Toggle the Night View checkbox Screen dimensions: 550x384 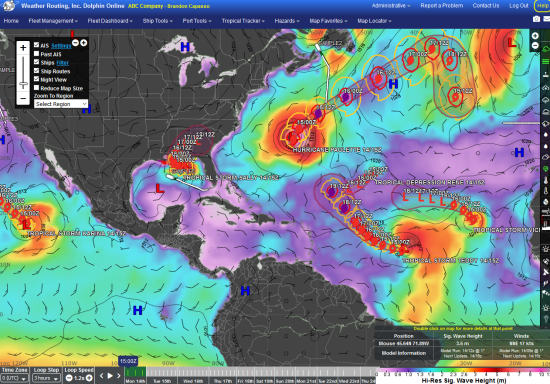(x=36, y=79)
